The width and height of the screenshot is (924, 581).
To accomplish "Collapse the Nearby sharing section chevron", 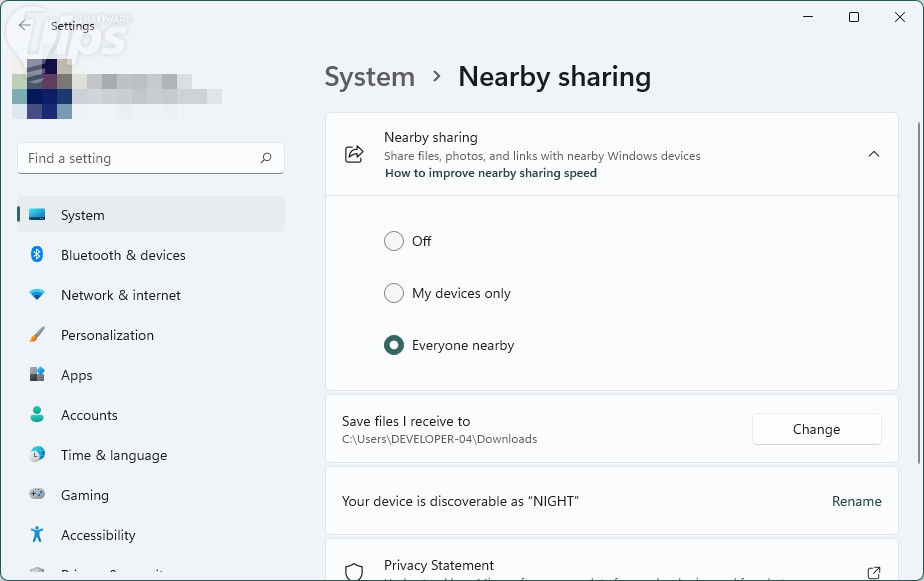I will point(873,154).
